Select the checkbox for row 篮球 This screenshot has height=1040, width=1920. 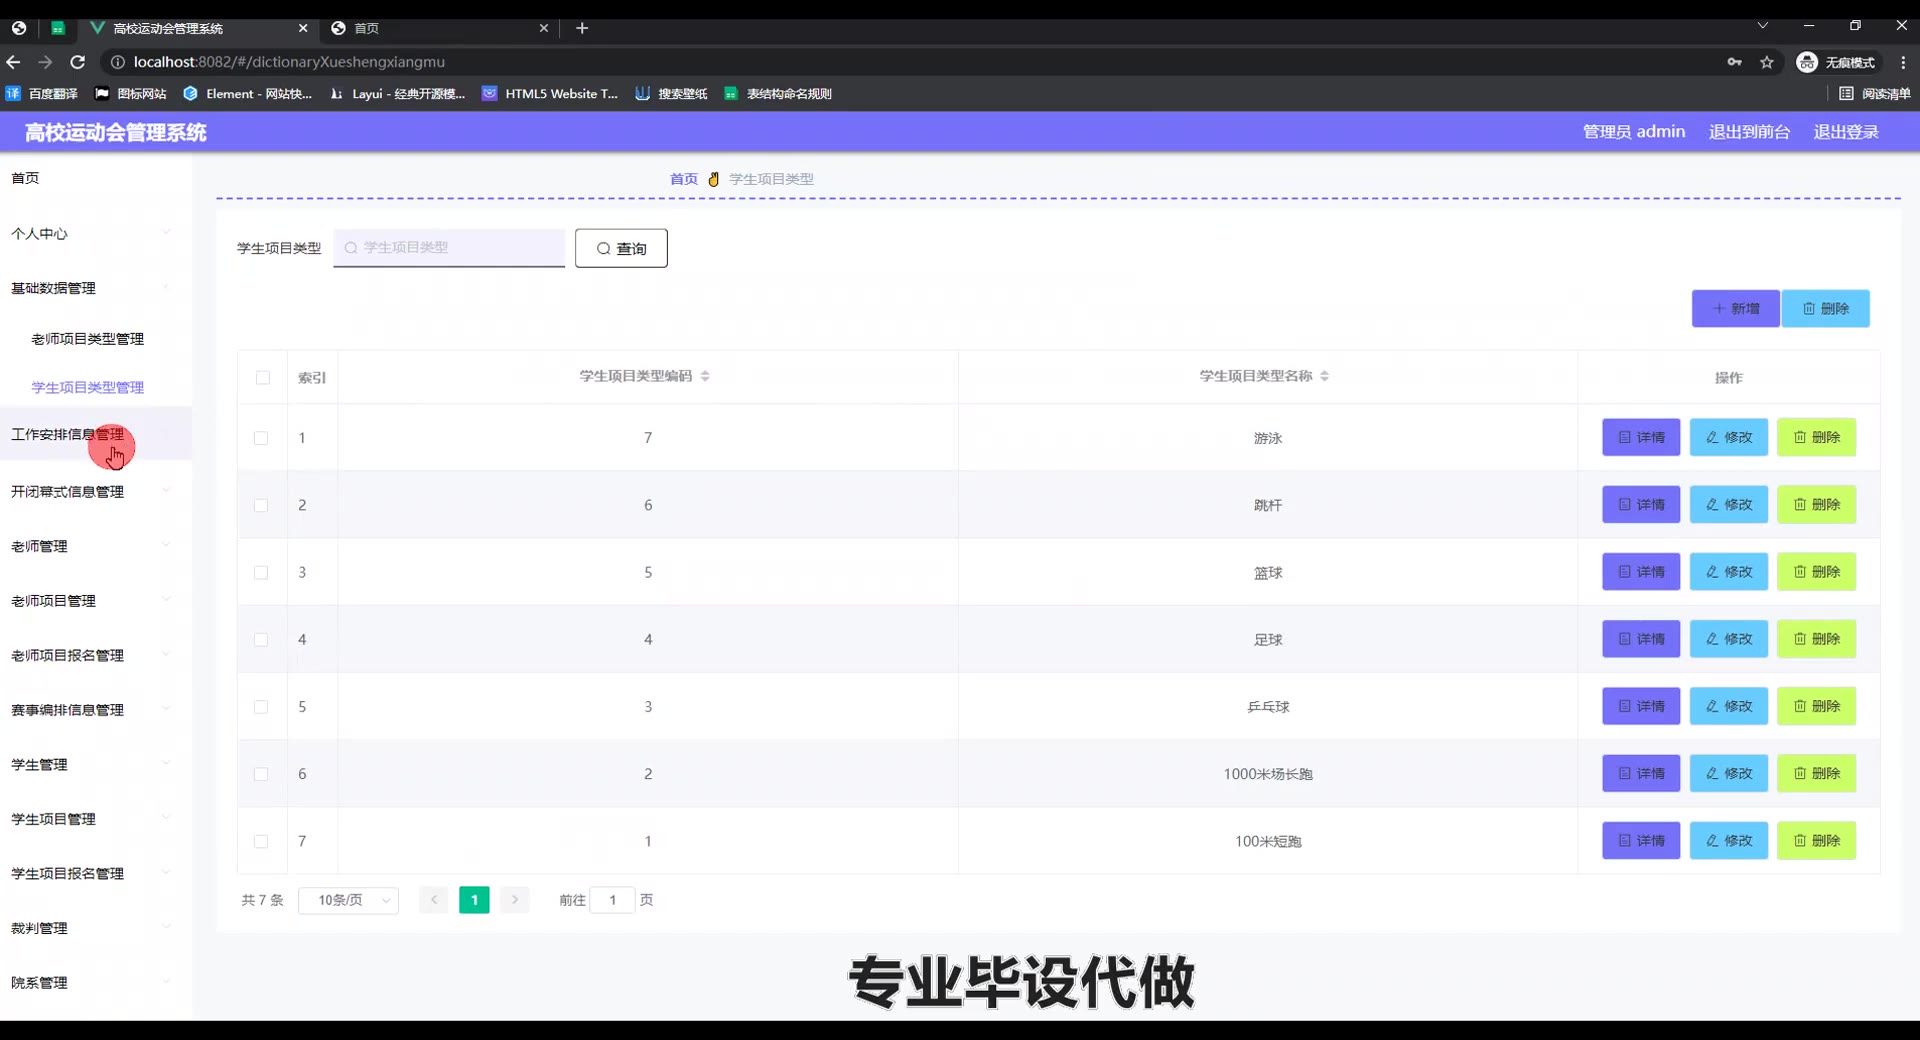pos(261,572)
